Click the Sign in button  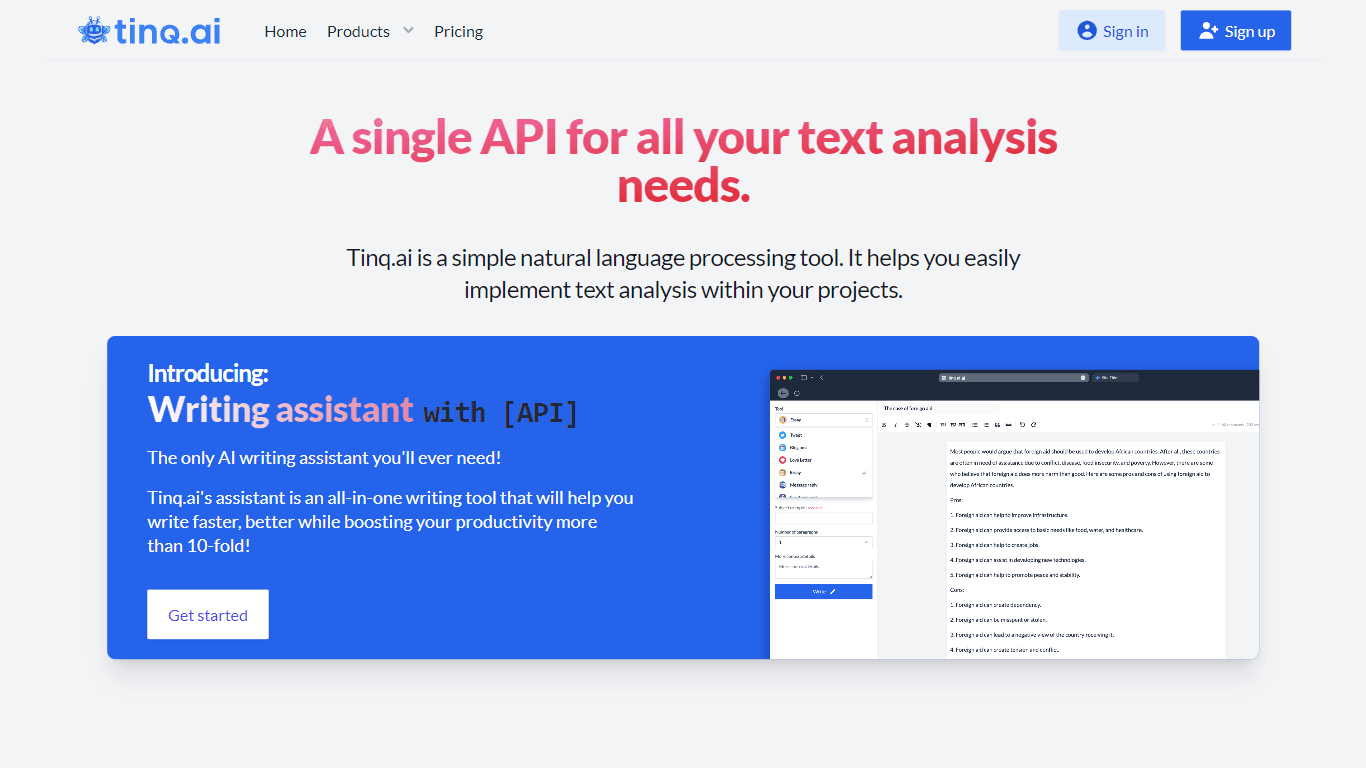coord(1112,31)
